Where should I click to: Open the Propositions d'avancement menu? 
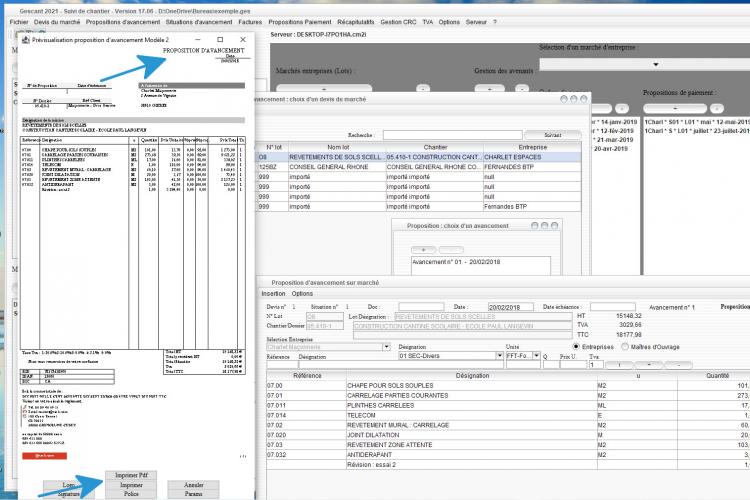click(x=123, y=22)
